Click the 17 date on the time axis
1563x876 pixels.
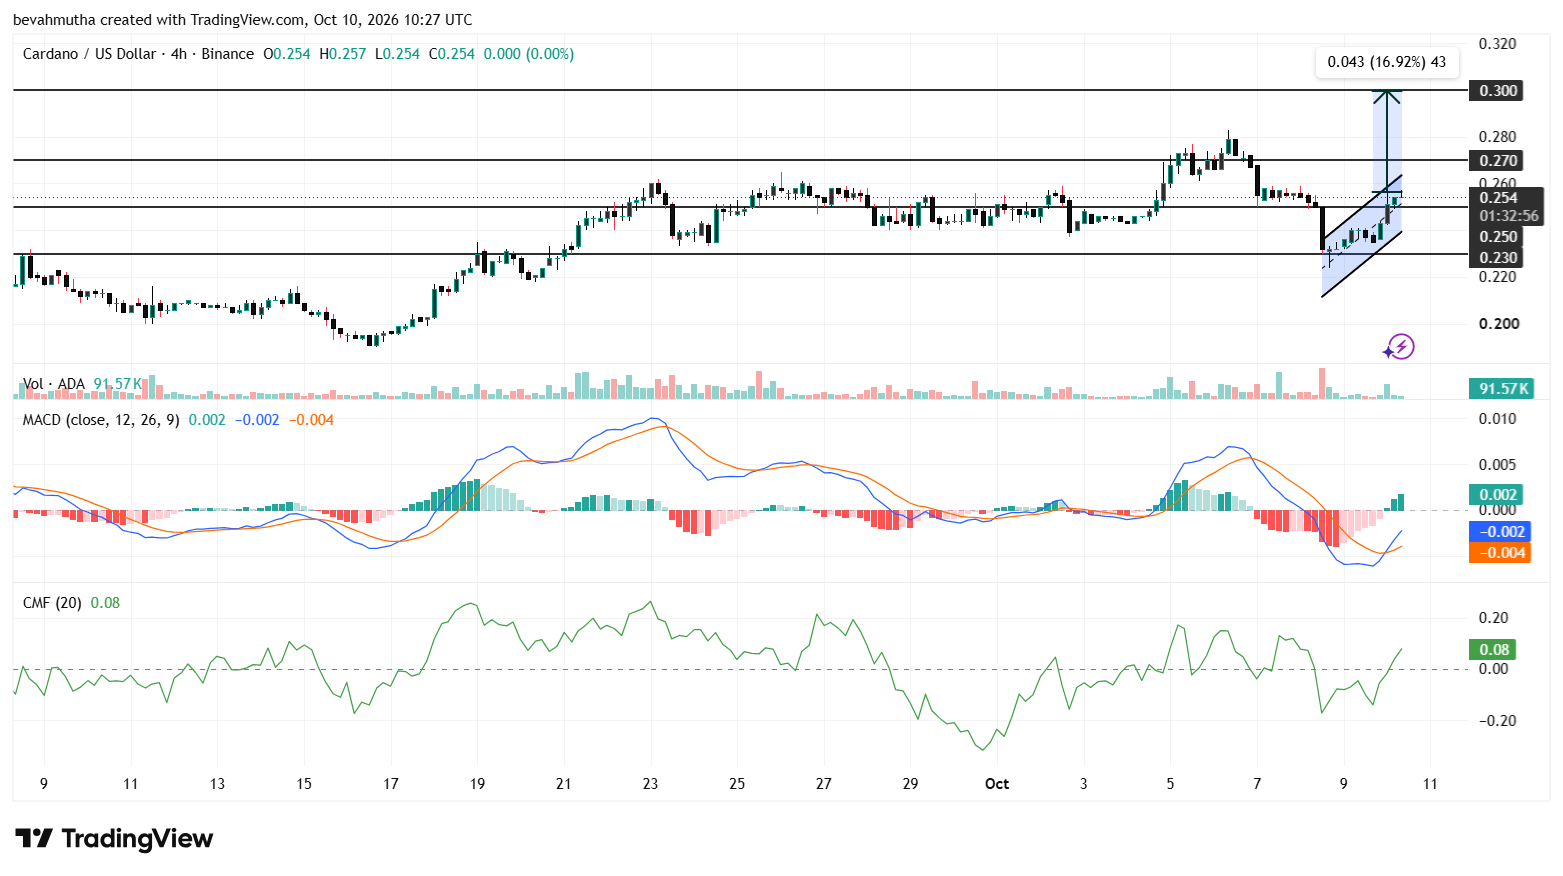click(390, 784)
